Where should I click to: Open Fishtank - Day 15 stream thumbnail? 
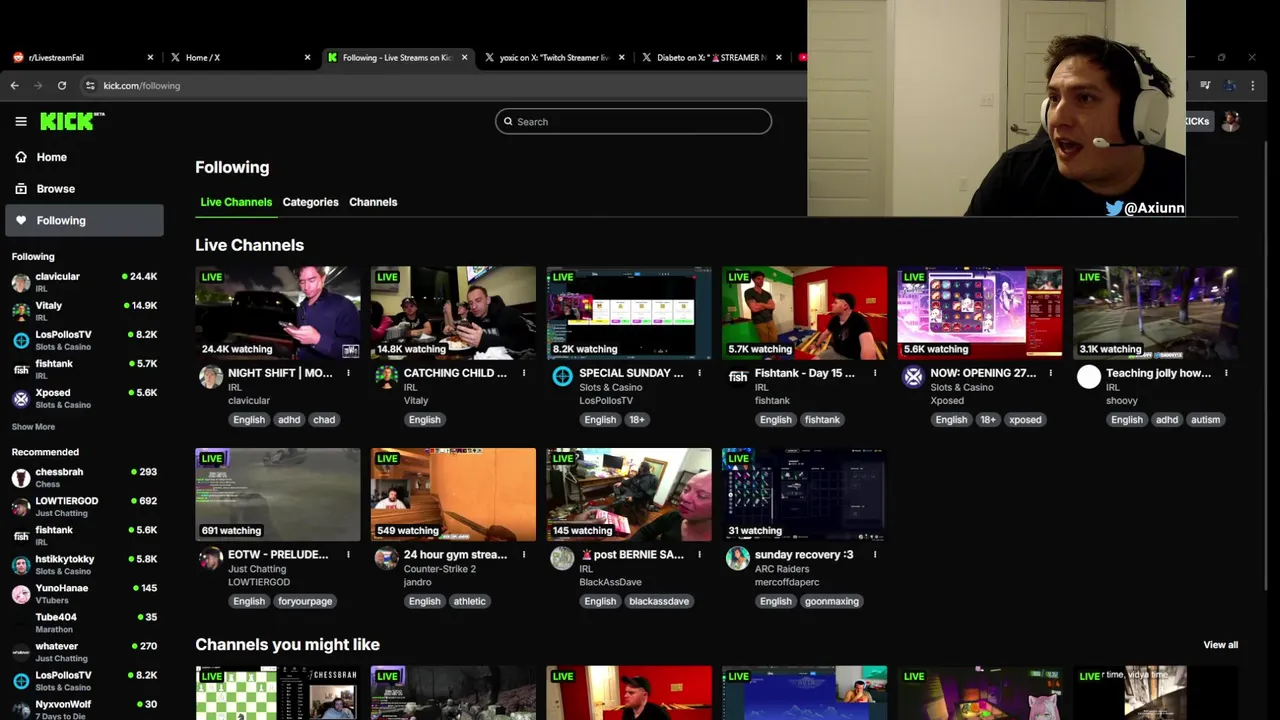[804, 313]
